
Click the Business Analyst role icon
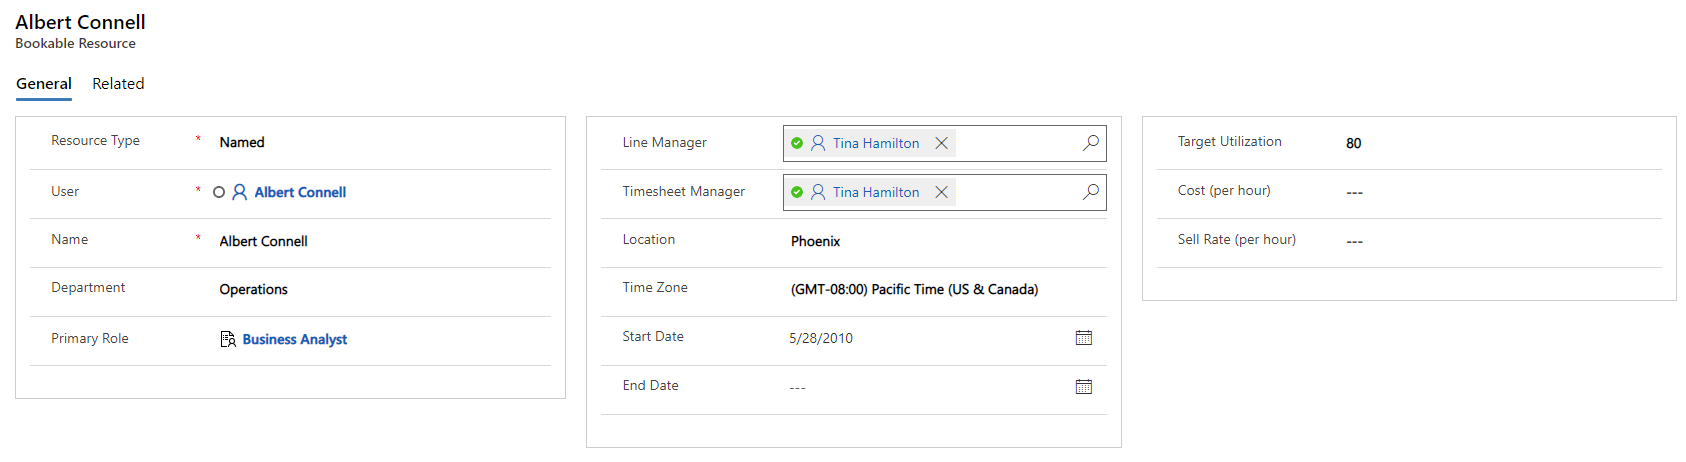coord(228,339)
